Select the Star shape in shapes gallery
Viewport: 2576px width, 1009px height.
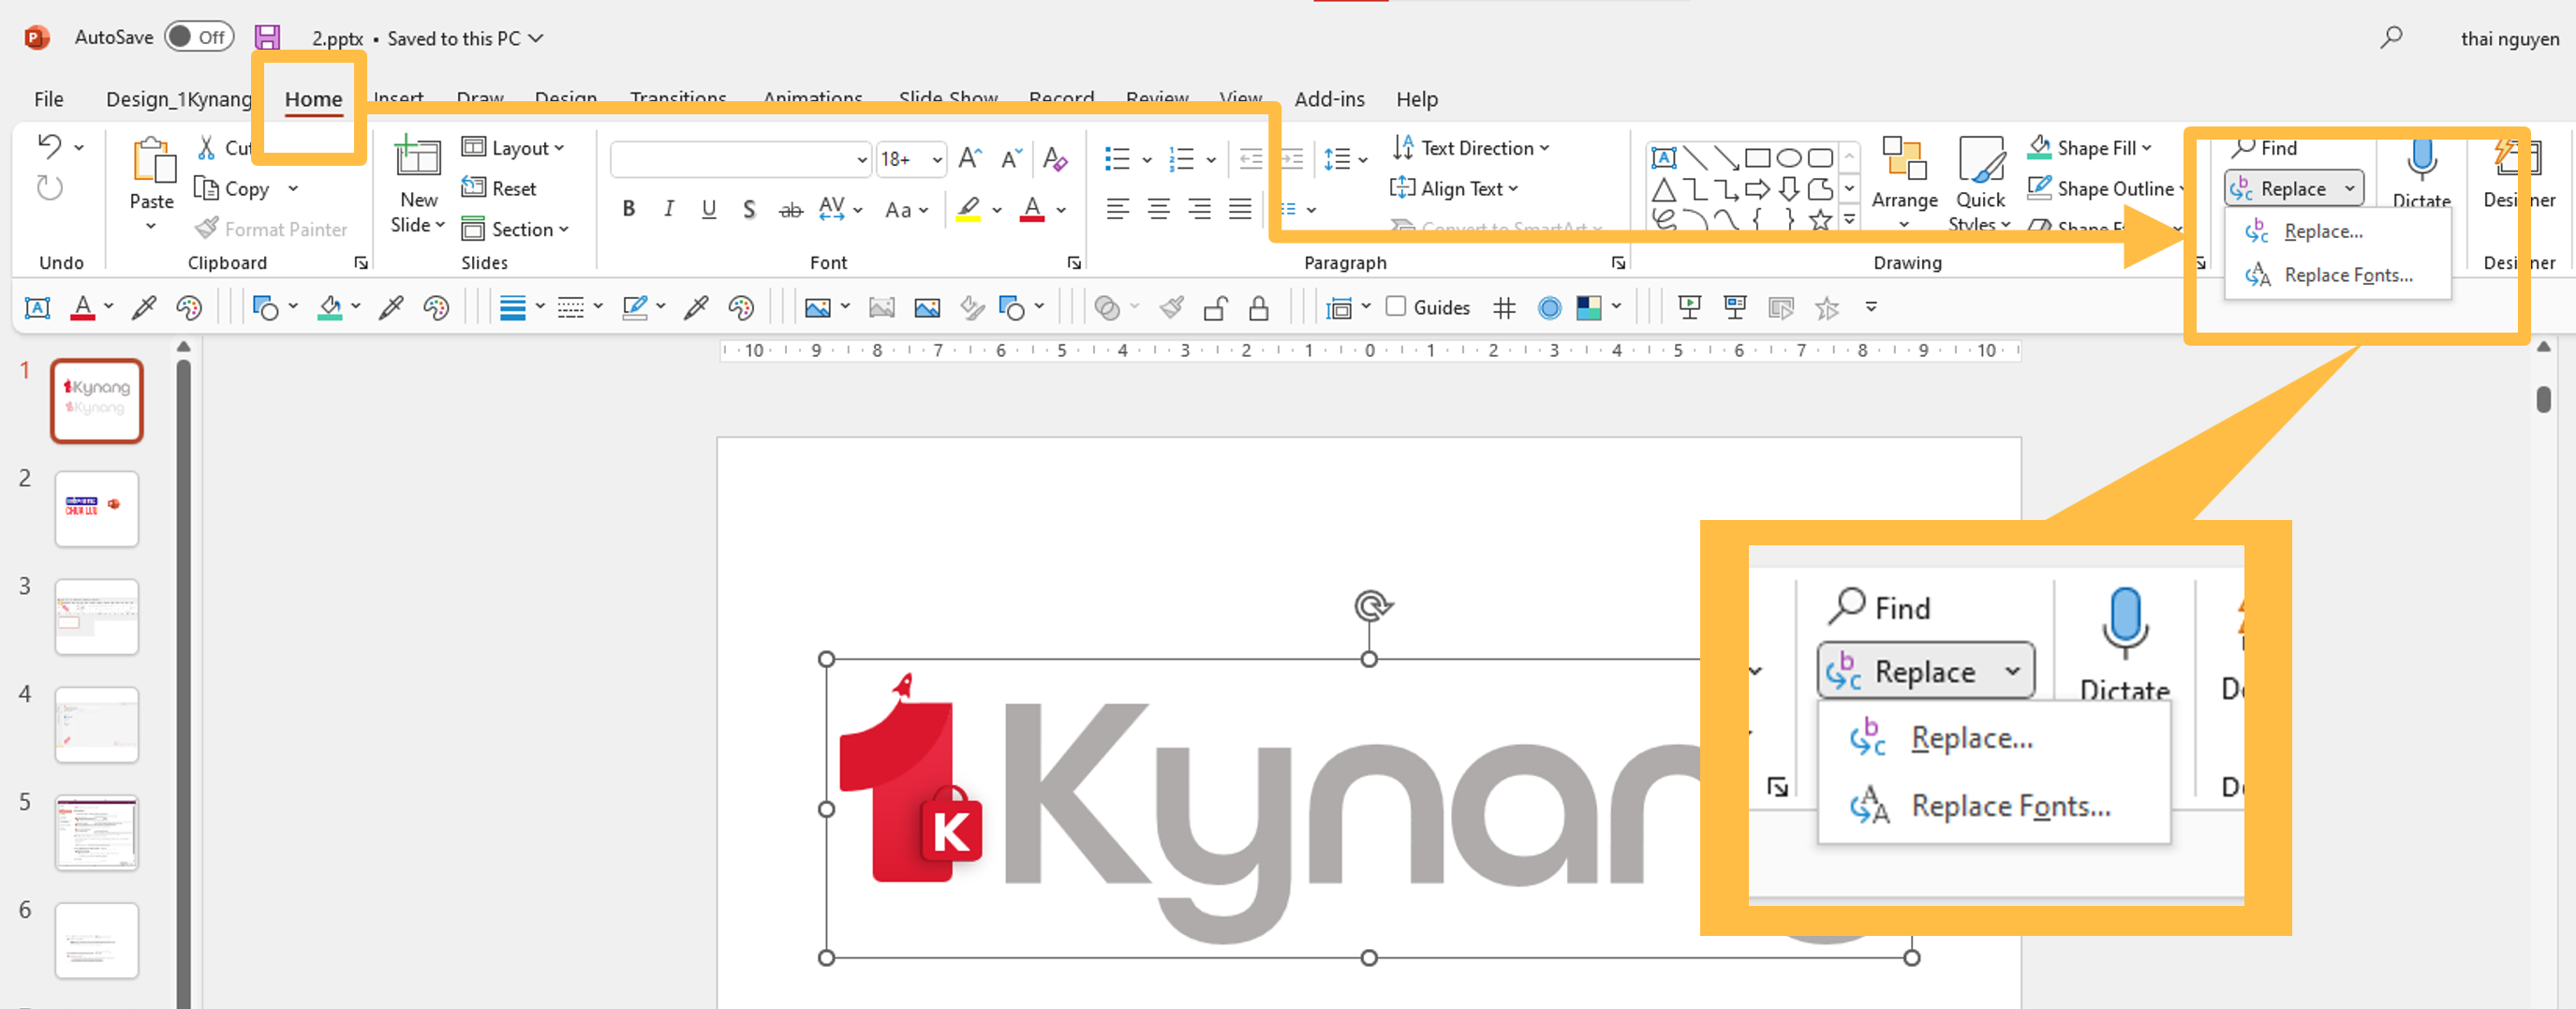click(1821, 219)
